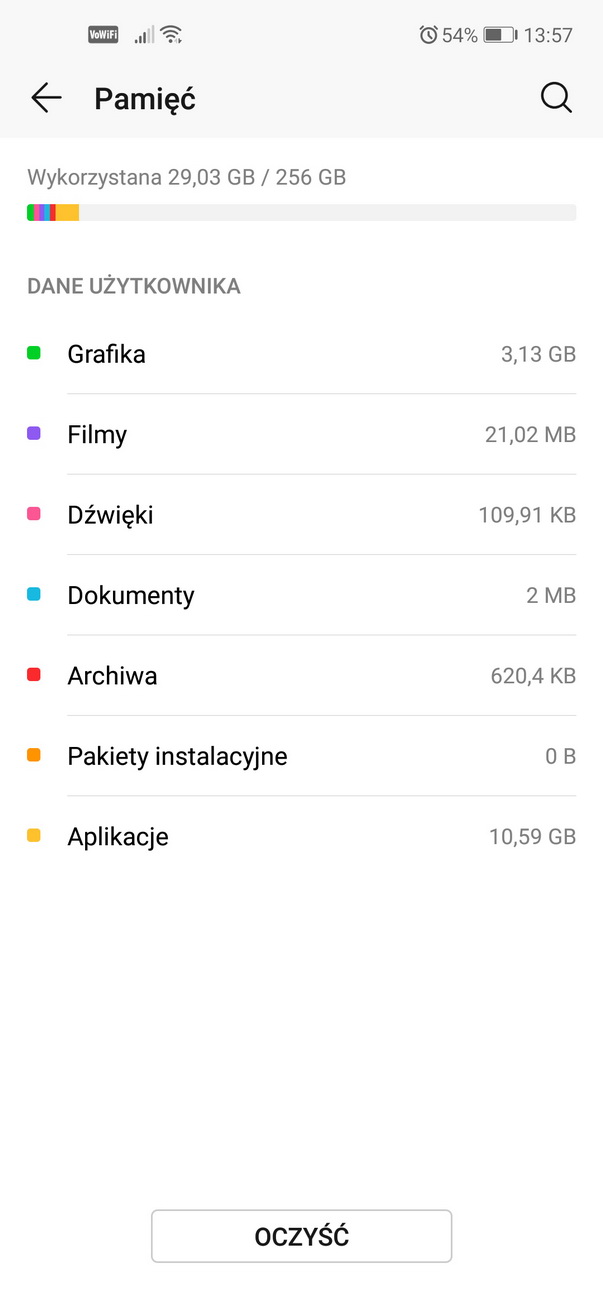
Task: Tap the green Grafika color dot
Action: (34, 353)
